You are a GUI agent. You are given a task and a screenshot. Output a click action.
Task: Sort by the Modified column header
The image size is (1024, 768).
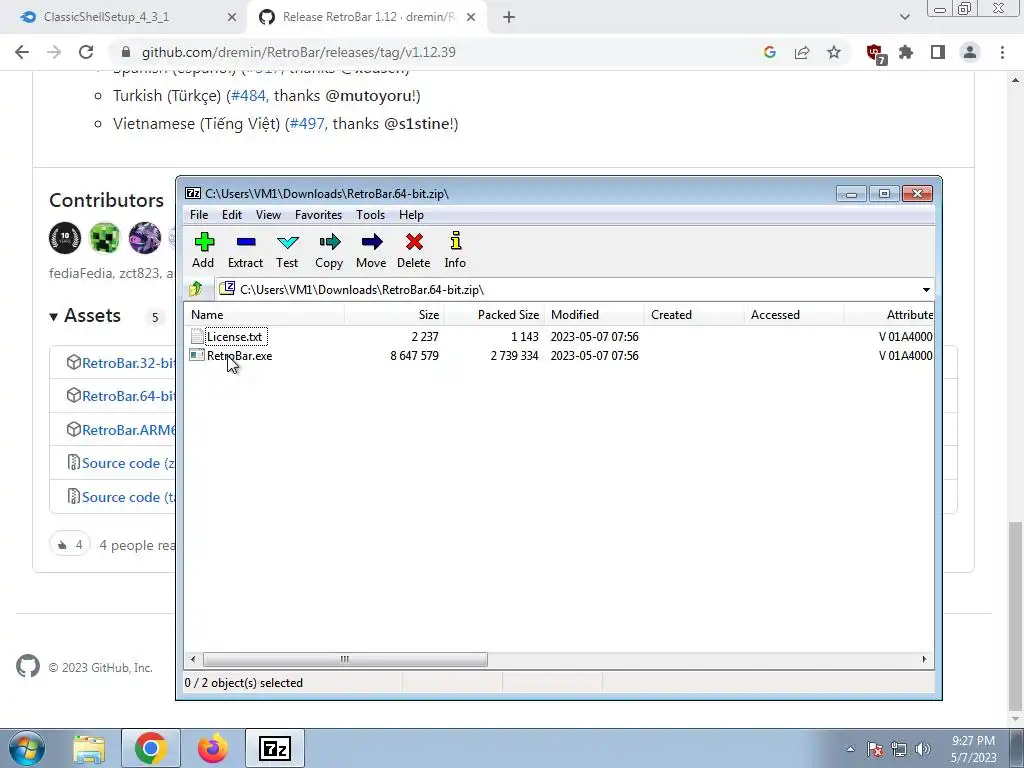click(594, 315)
